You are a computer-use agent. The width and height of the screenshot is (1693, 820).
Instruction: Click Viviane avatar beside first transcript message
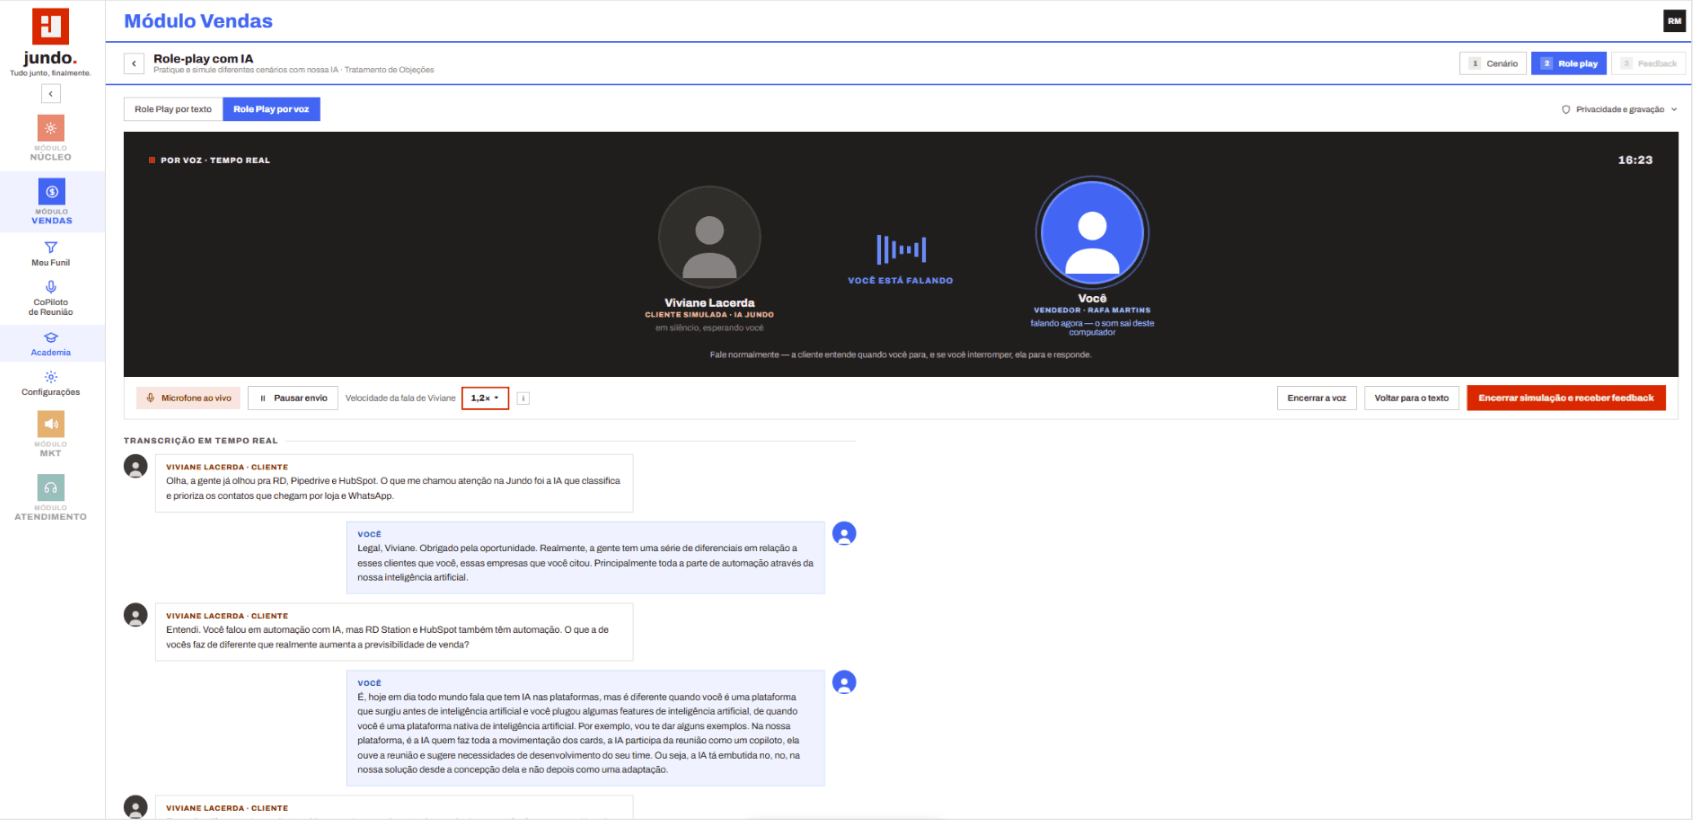coord(136,466)
